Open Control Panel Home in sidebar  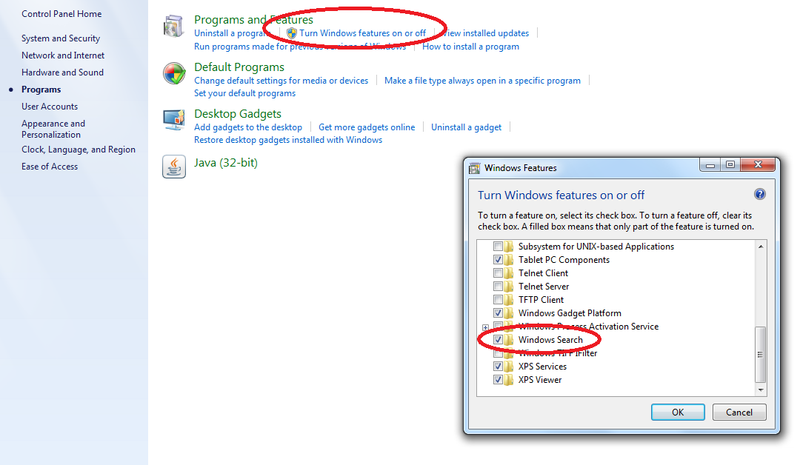(x=61, y=14)
